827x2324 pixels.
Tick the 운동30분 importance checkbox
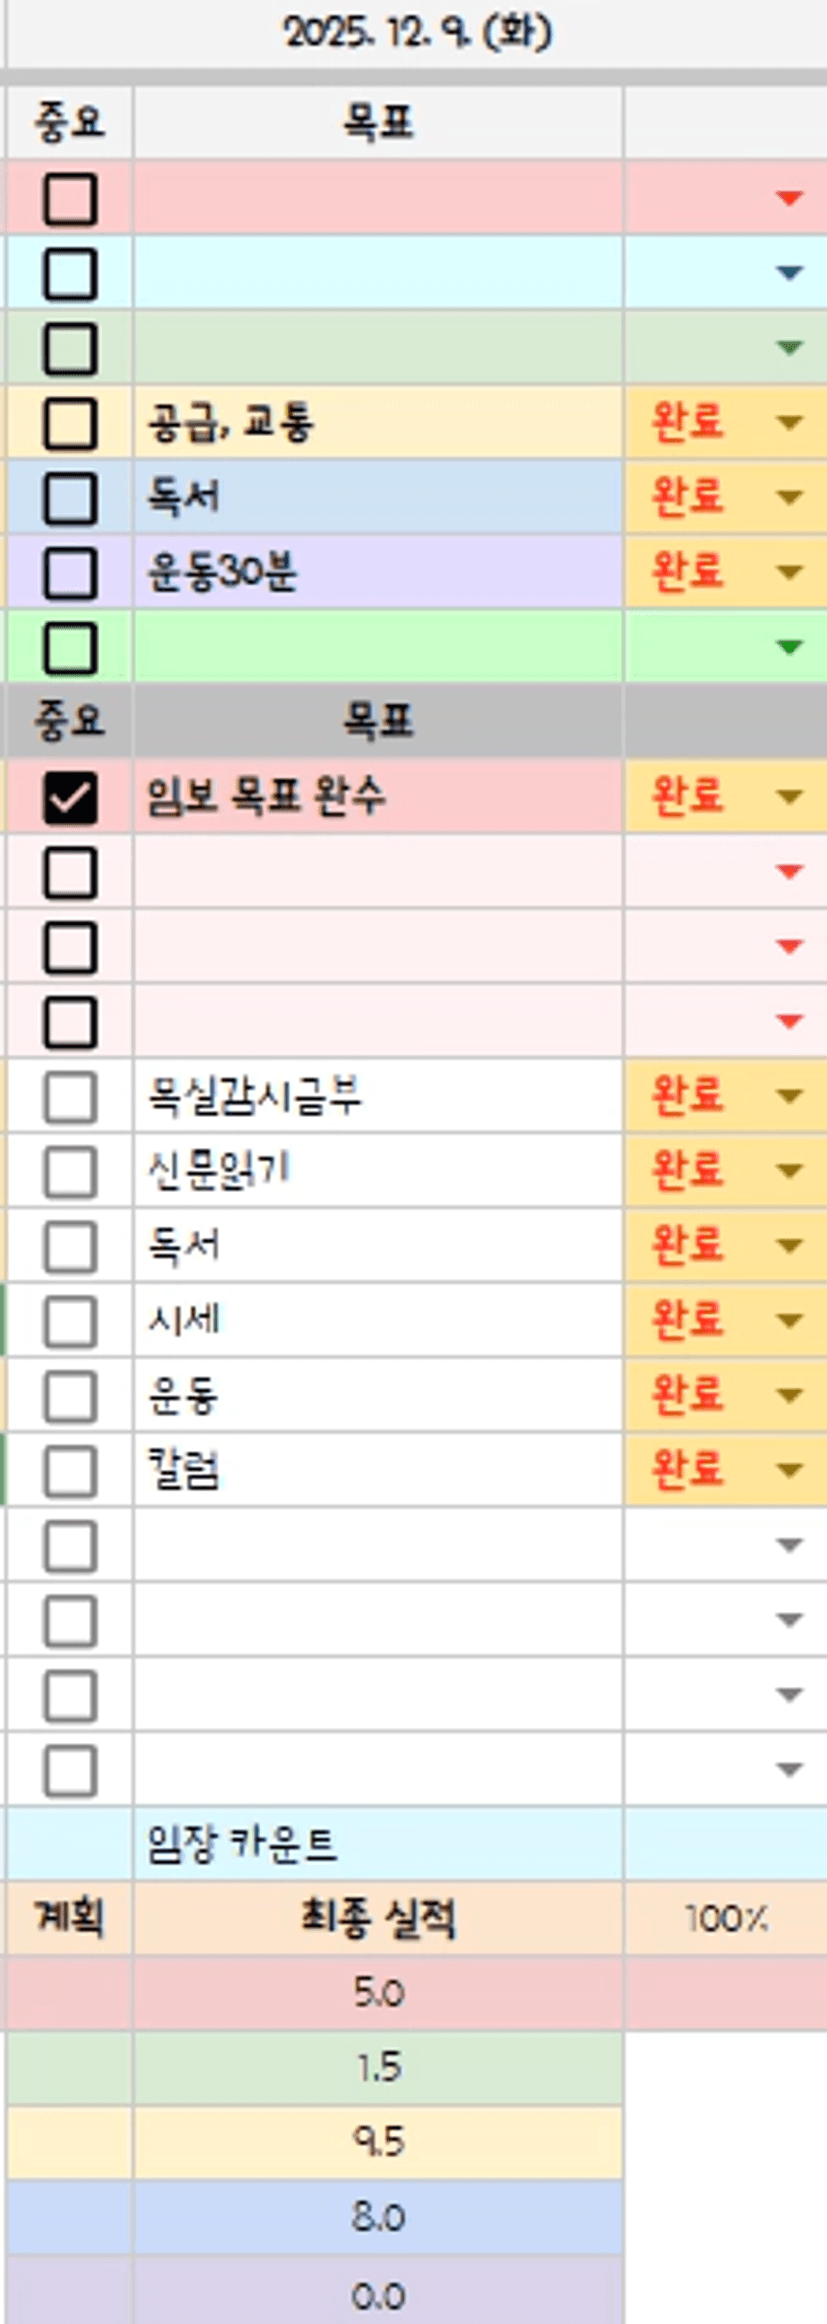click(x=70, y=572)
